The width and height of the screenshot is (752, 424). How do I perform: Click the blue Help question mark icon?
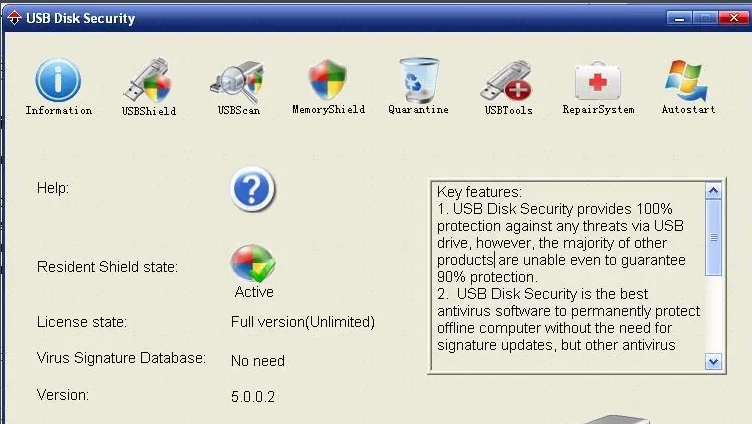tap(253, 189)
